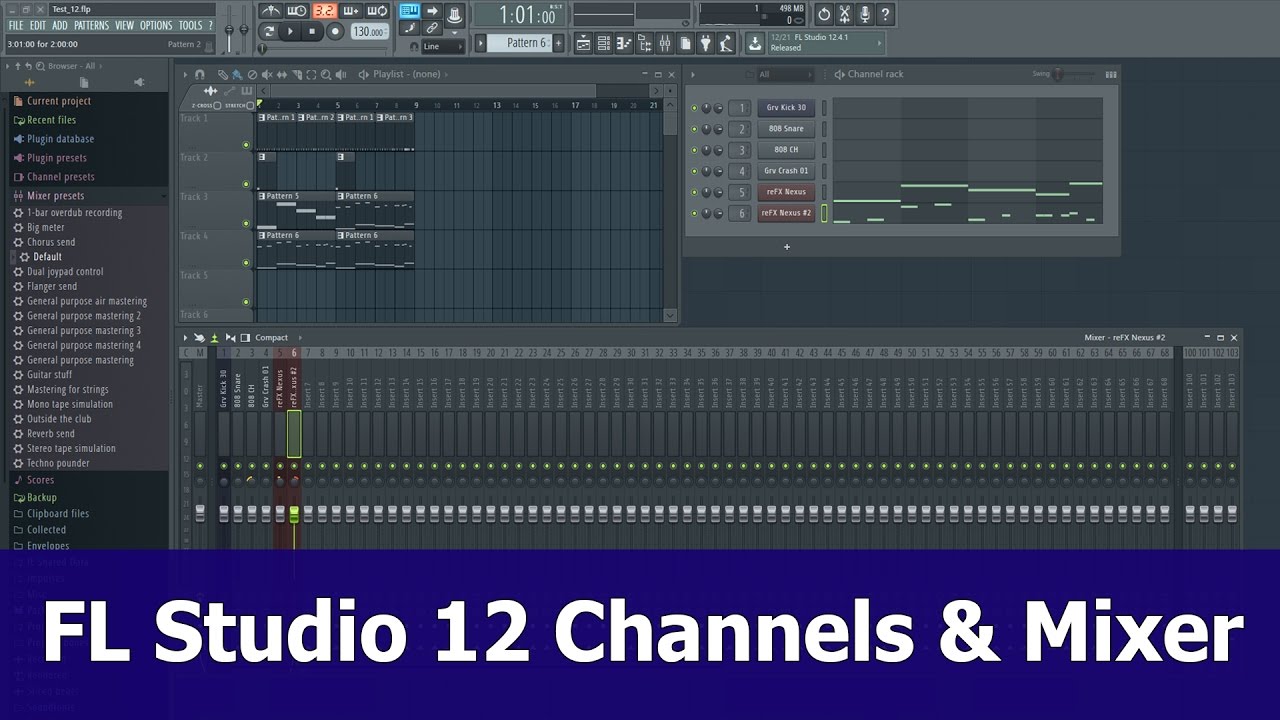
Task: Arm the record button
Action: coord(335,31)
